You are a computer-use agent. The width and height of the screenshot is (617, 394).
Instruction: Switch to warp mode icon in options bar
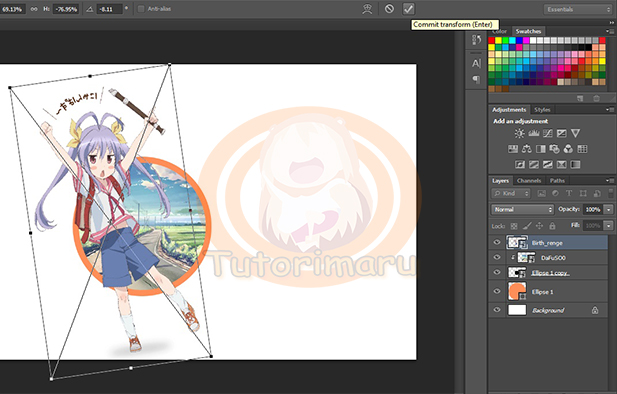coord(367,9)
